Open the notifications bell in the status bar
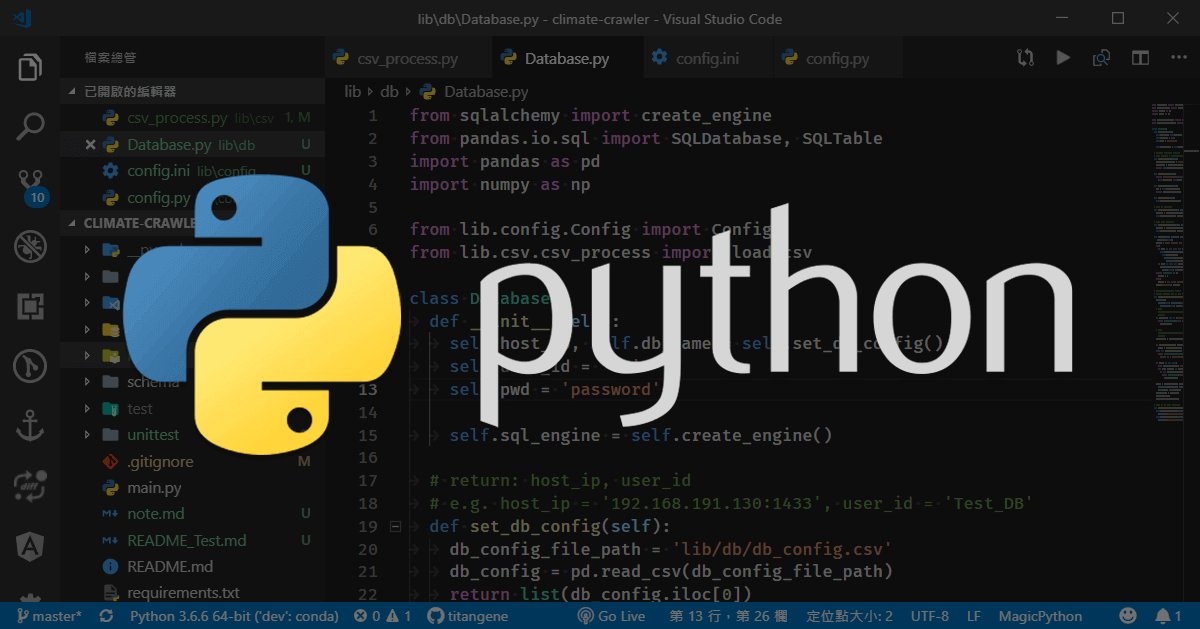This screenshot has height=629, width=1200. [1163, 616]
